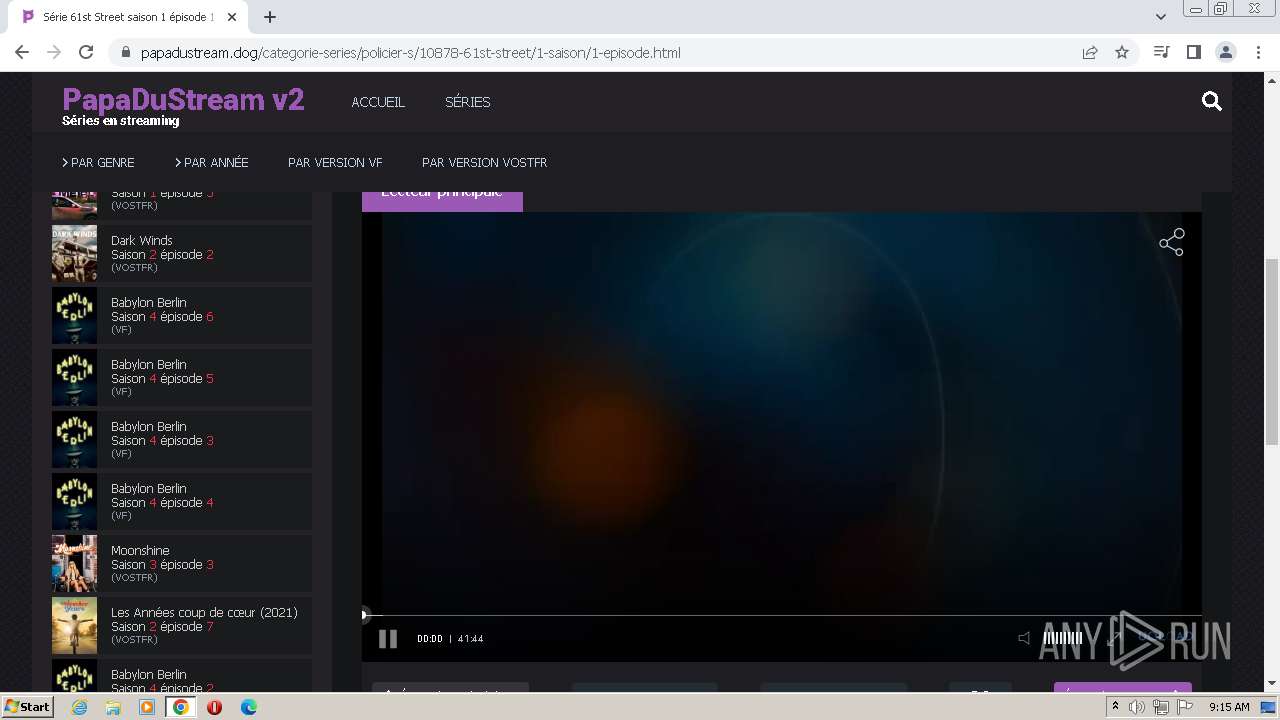Image resolution: width=1280 pixels, height=720 pixels.
Task: Open the media player taskbar icon
Action: [147, 707]
